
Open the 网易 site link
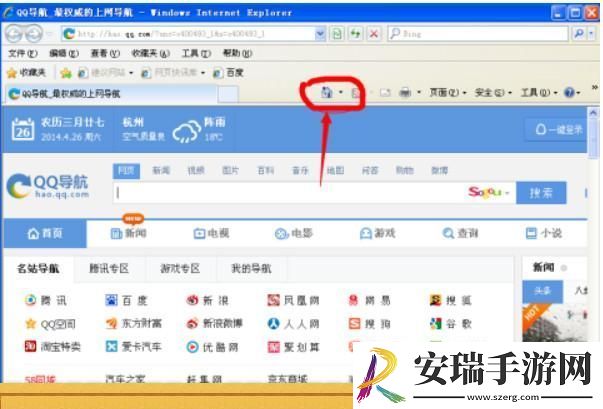point(370,300)
